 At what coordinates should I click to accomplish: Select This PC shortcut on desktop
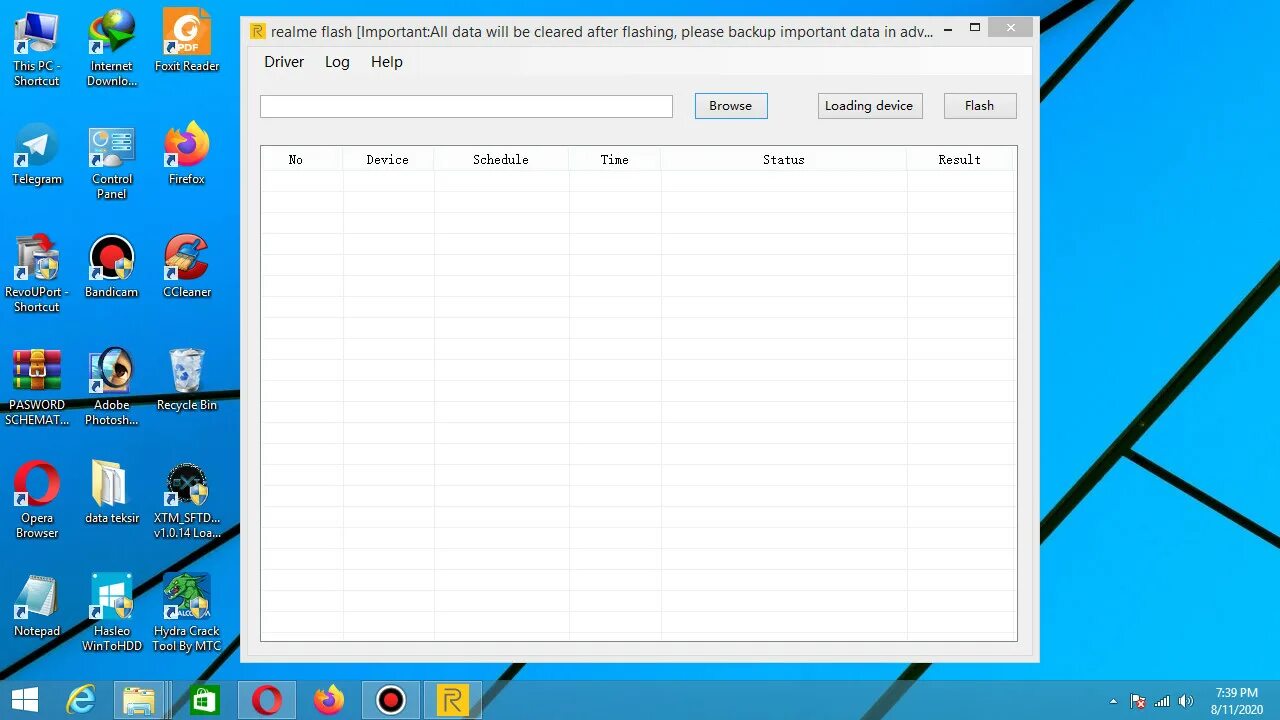(37, 48)
